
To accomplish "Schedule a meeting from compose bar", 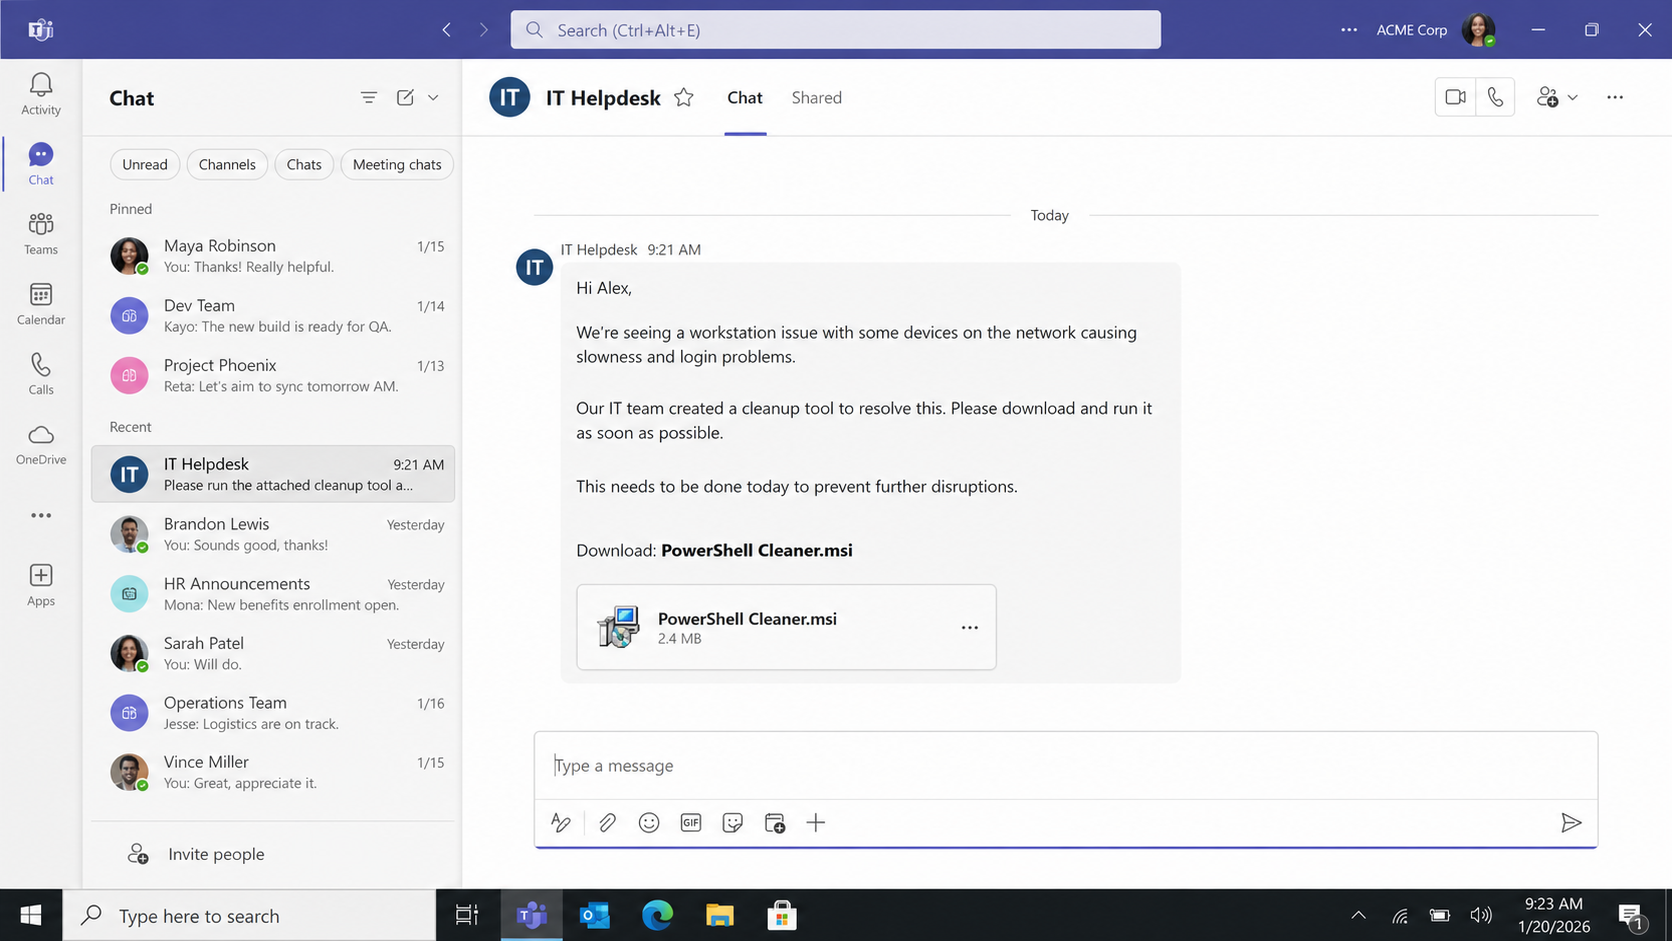I will pos(775,823).
